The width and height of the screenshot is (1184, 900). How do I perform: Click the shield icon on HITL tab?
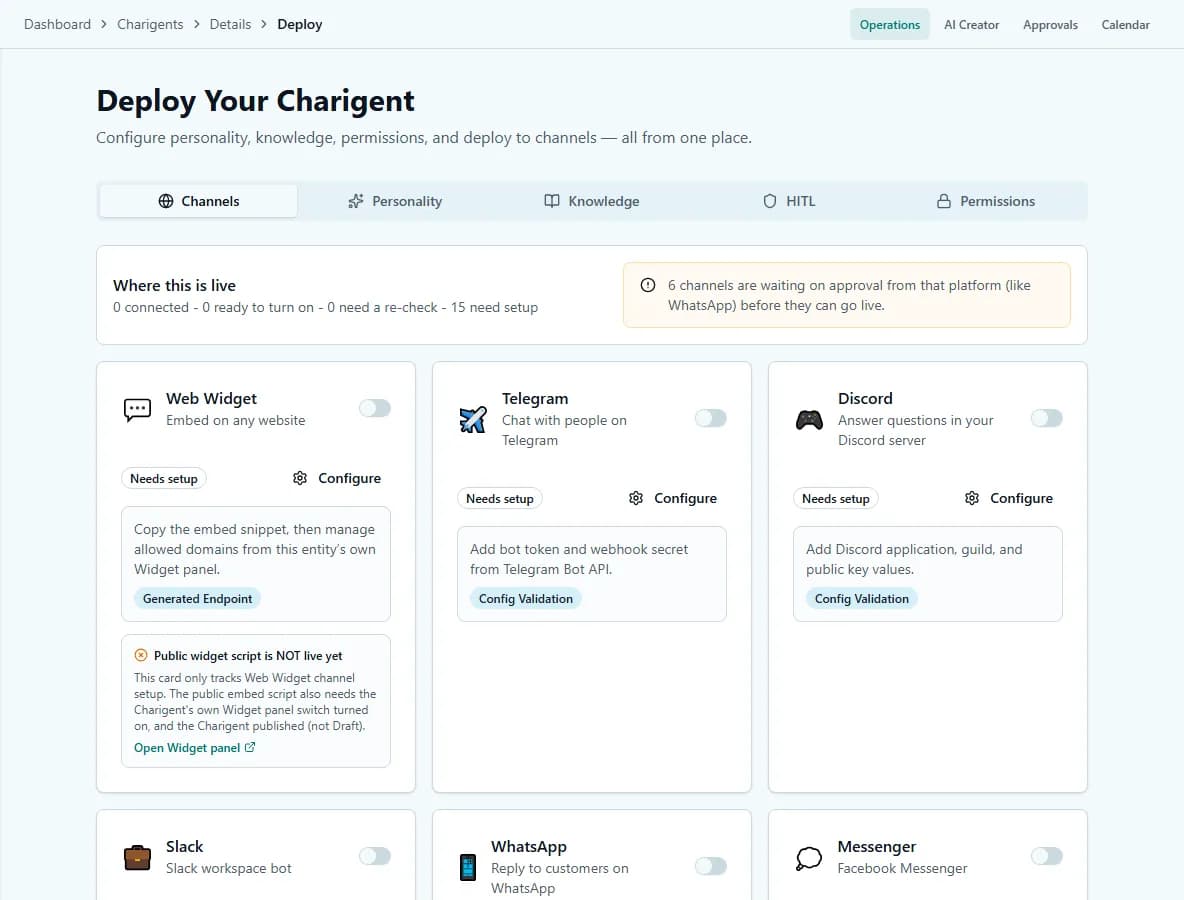[769, 201]
